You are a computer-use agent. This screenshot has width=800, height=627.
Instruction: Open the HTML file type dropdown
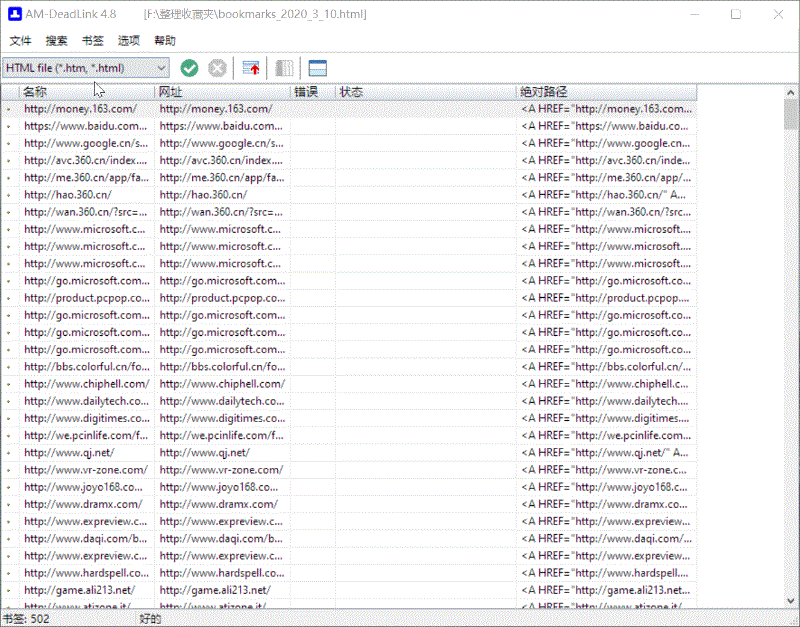coord(86,68)
